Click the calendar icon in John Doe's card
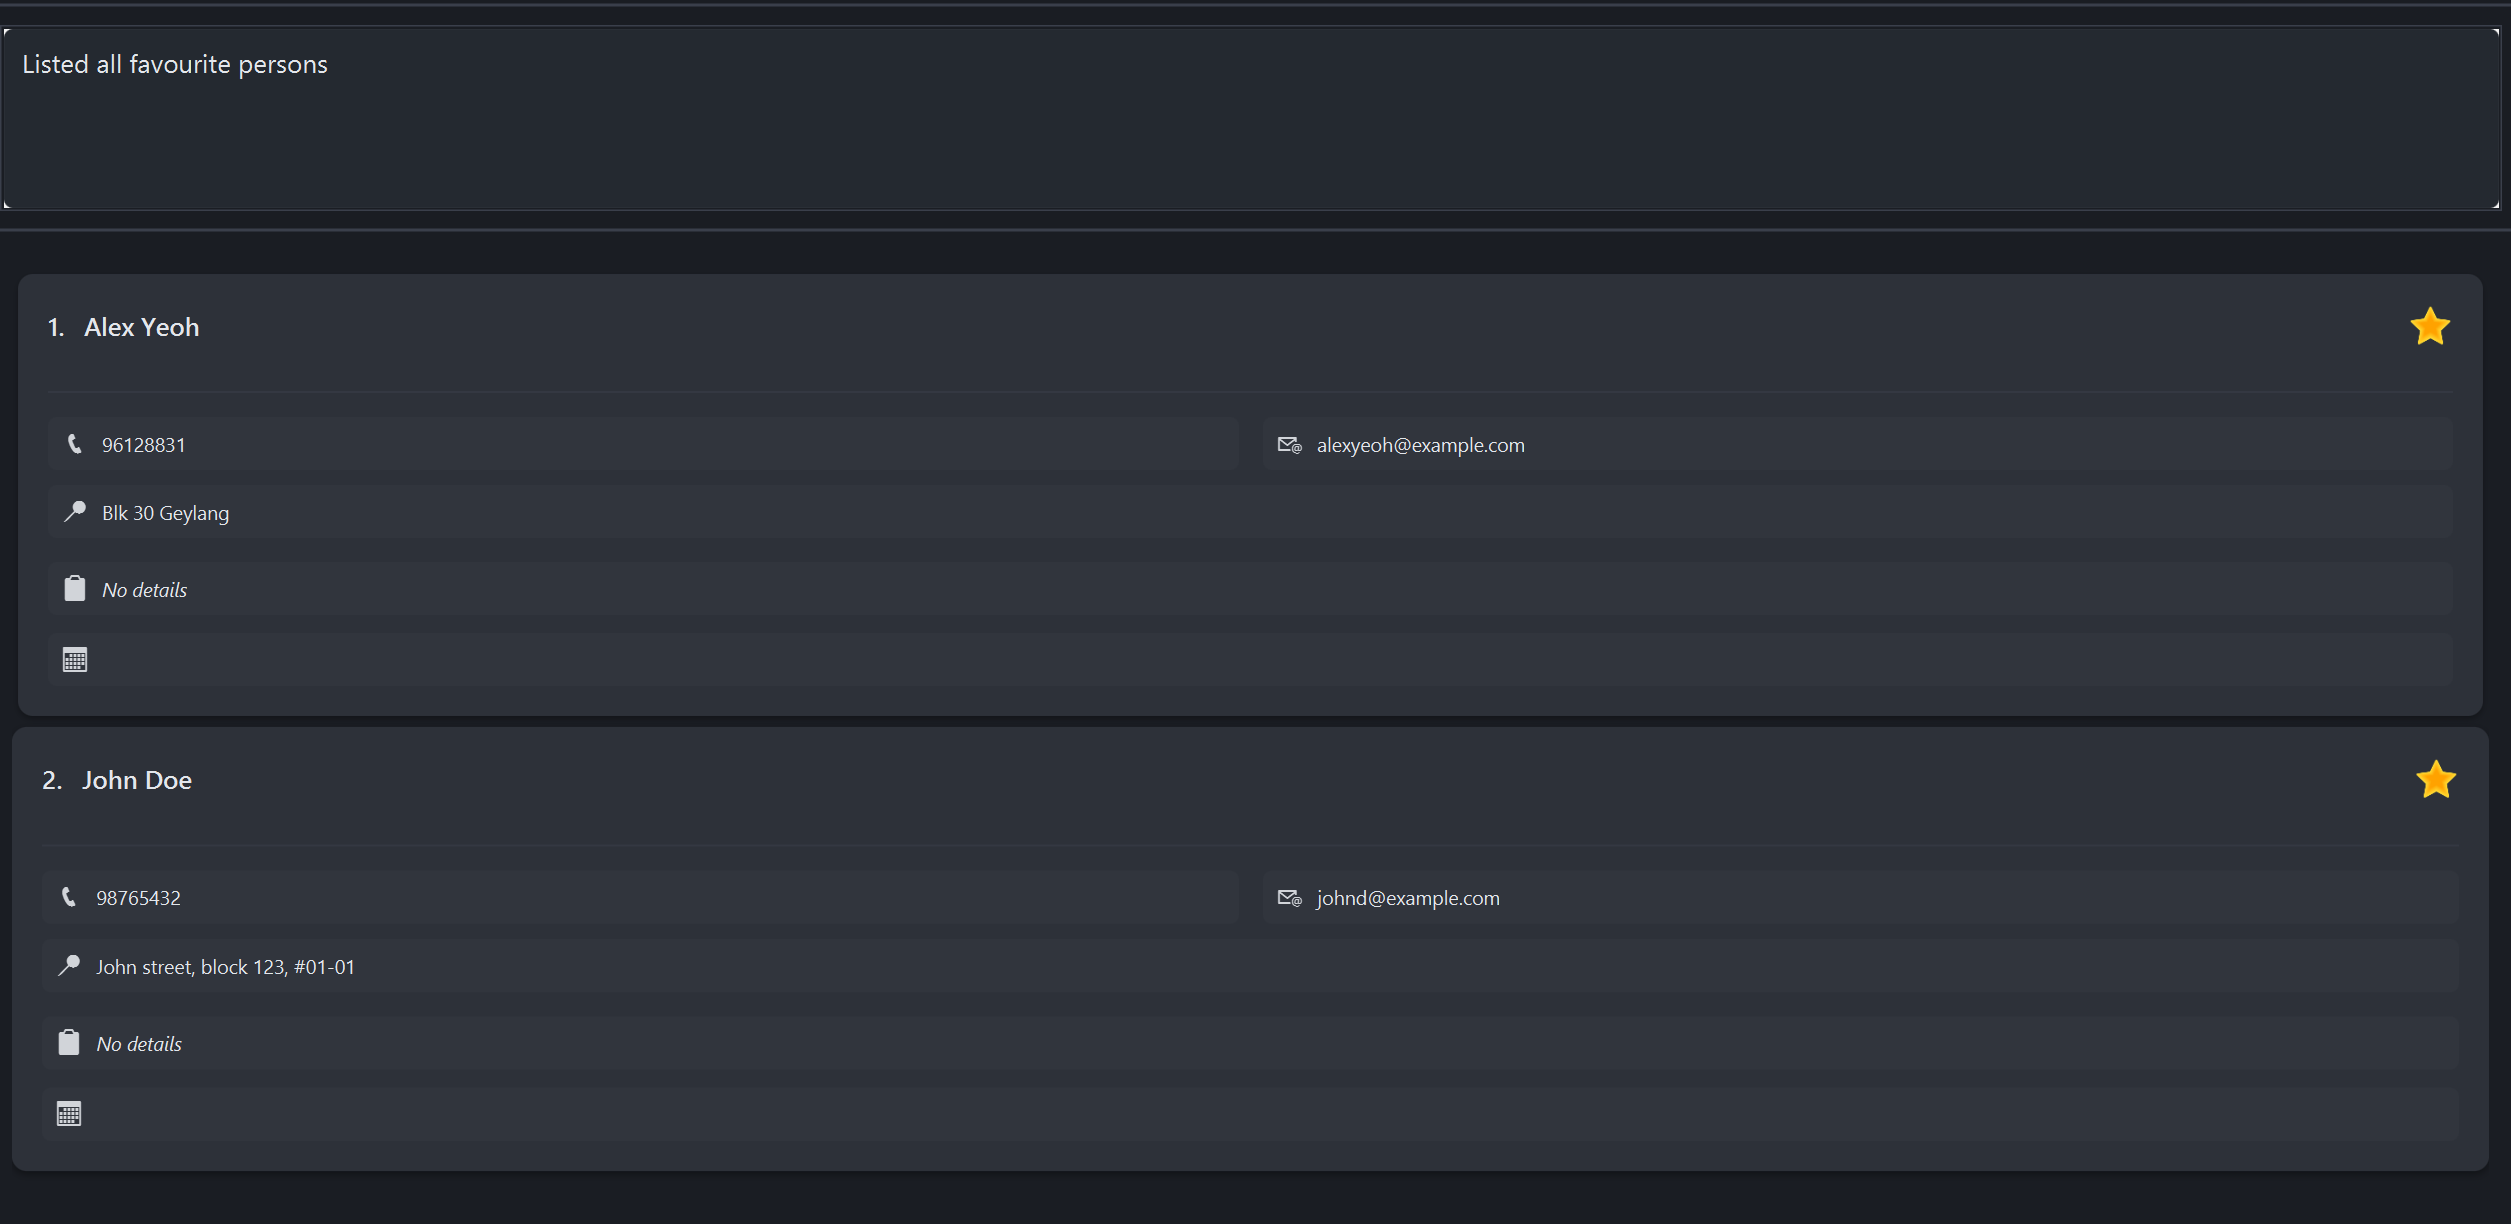The image size is (2511, 1224). click(69, 1114)
